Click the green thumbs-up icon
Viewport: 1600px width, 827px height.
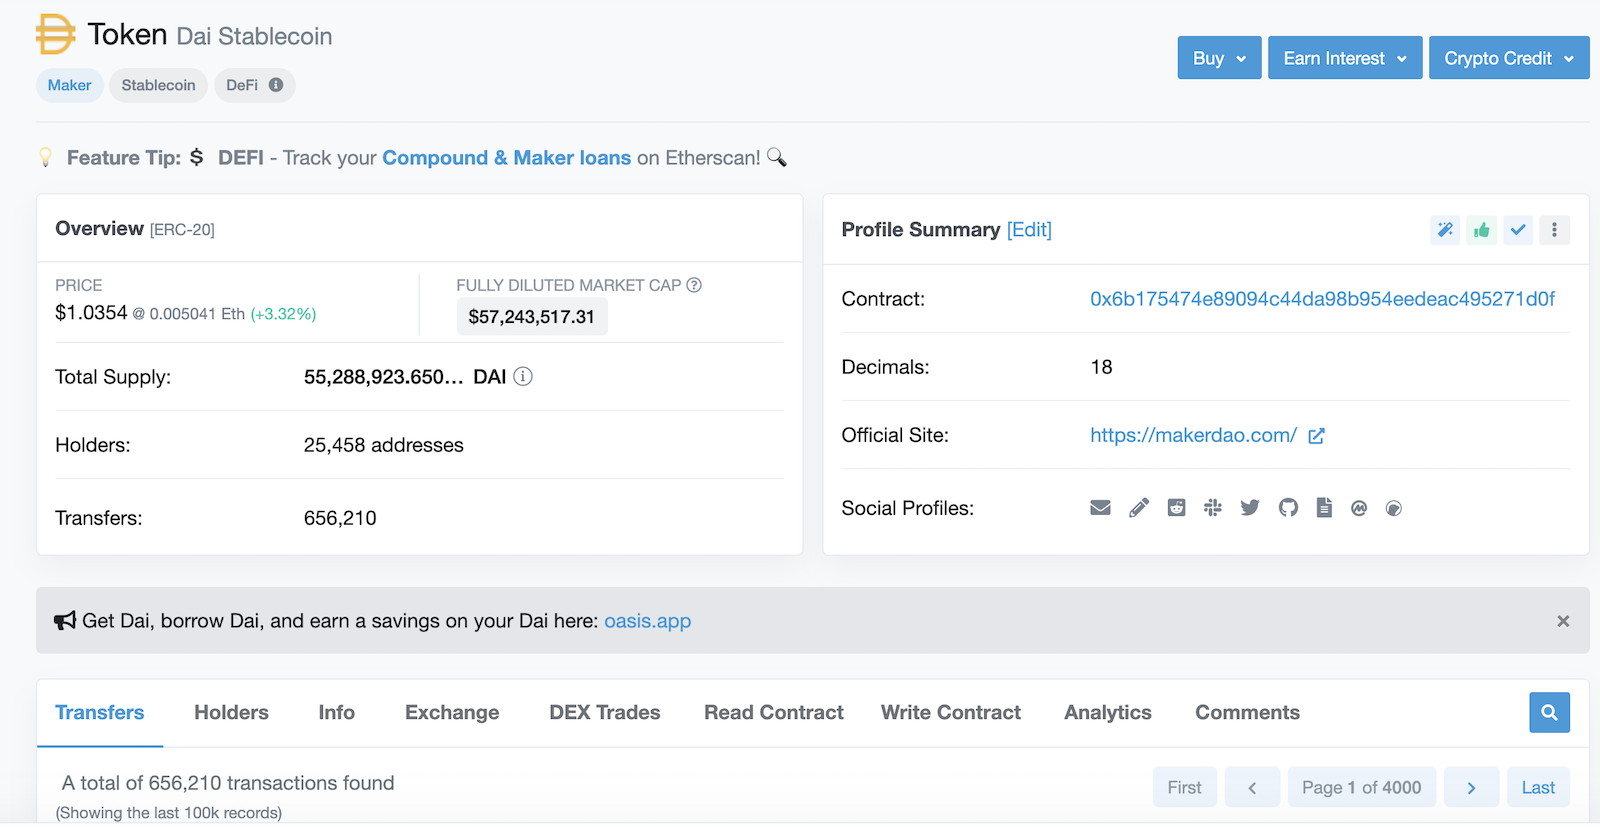point(1482,230)
